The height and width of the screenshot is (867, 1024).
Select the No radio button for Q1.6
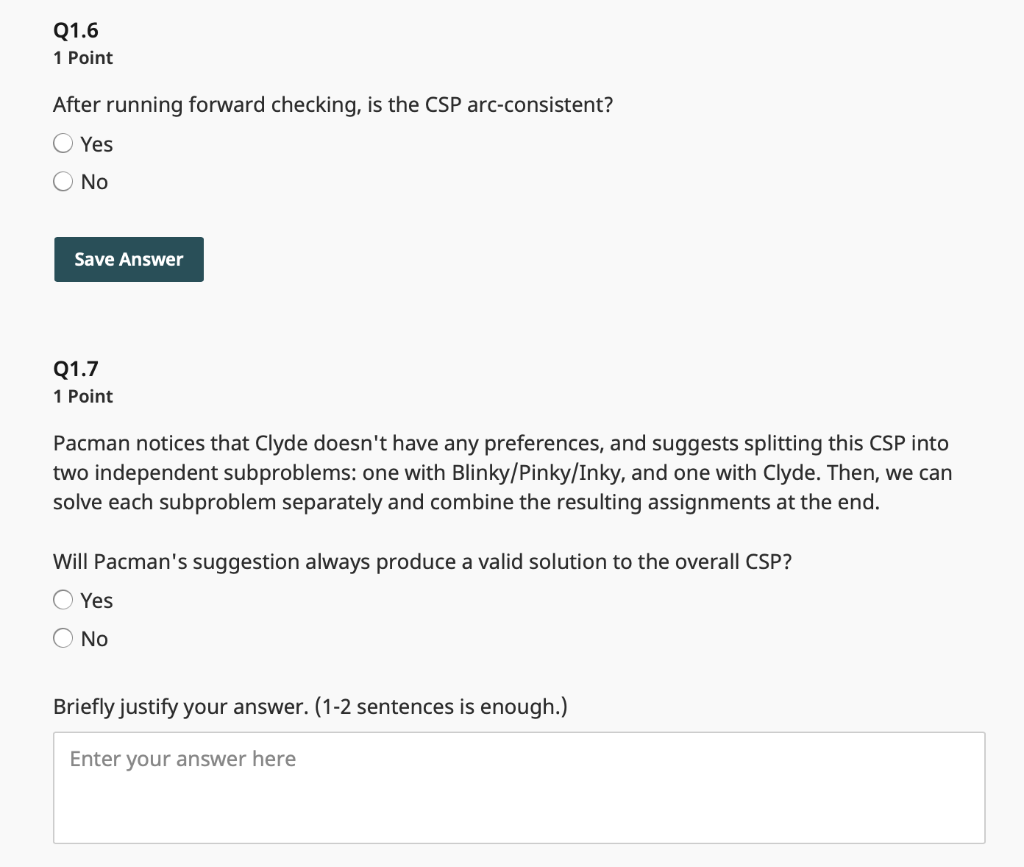[63, 182]
